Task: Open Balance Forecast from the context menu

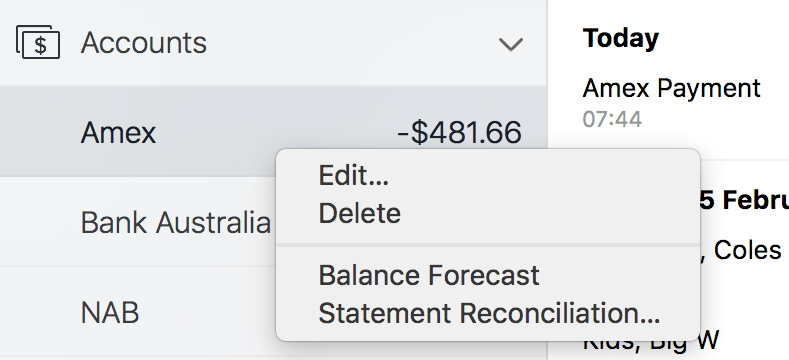Action: [429, 275]
